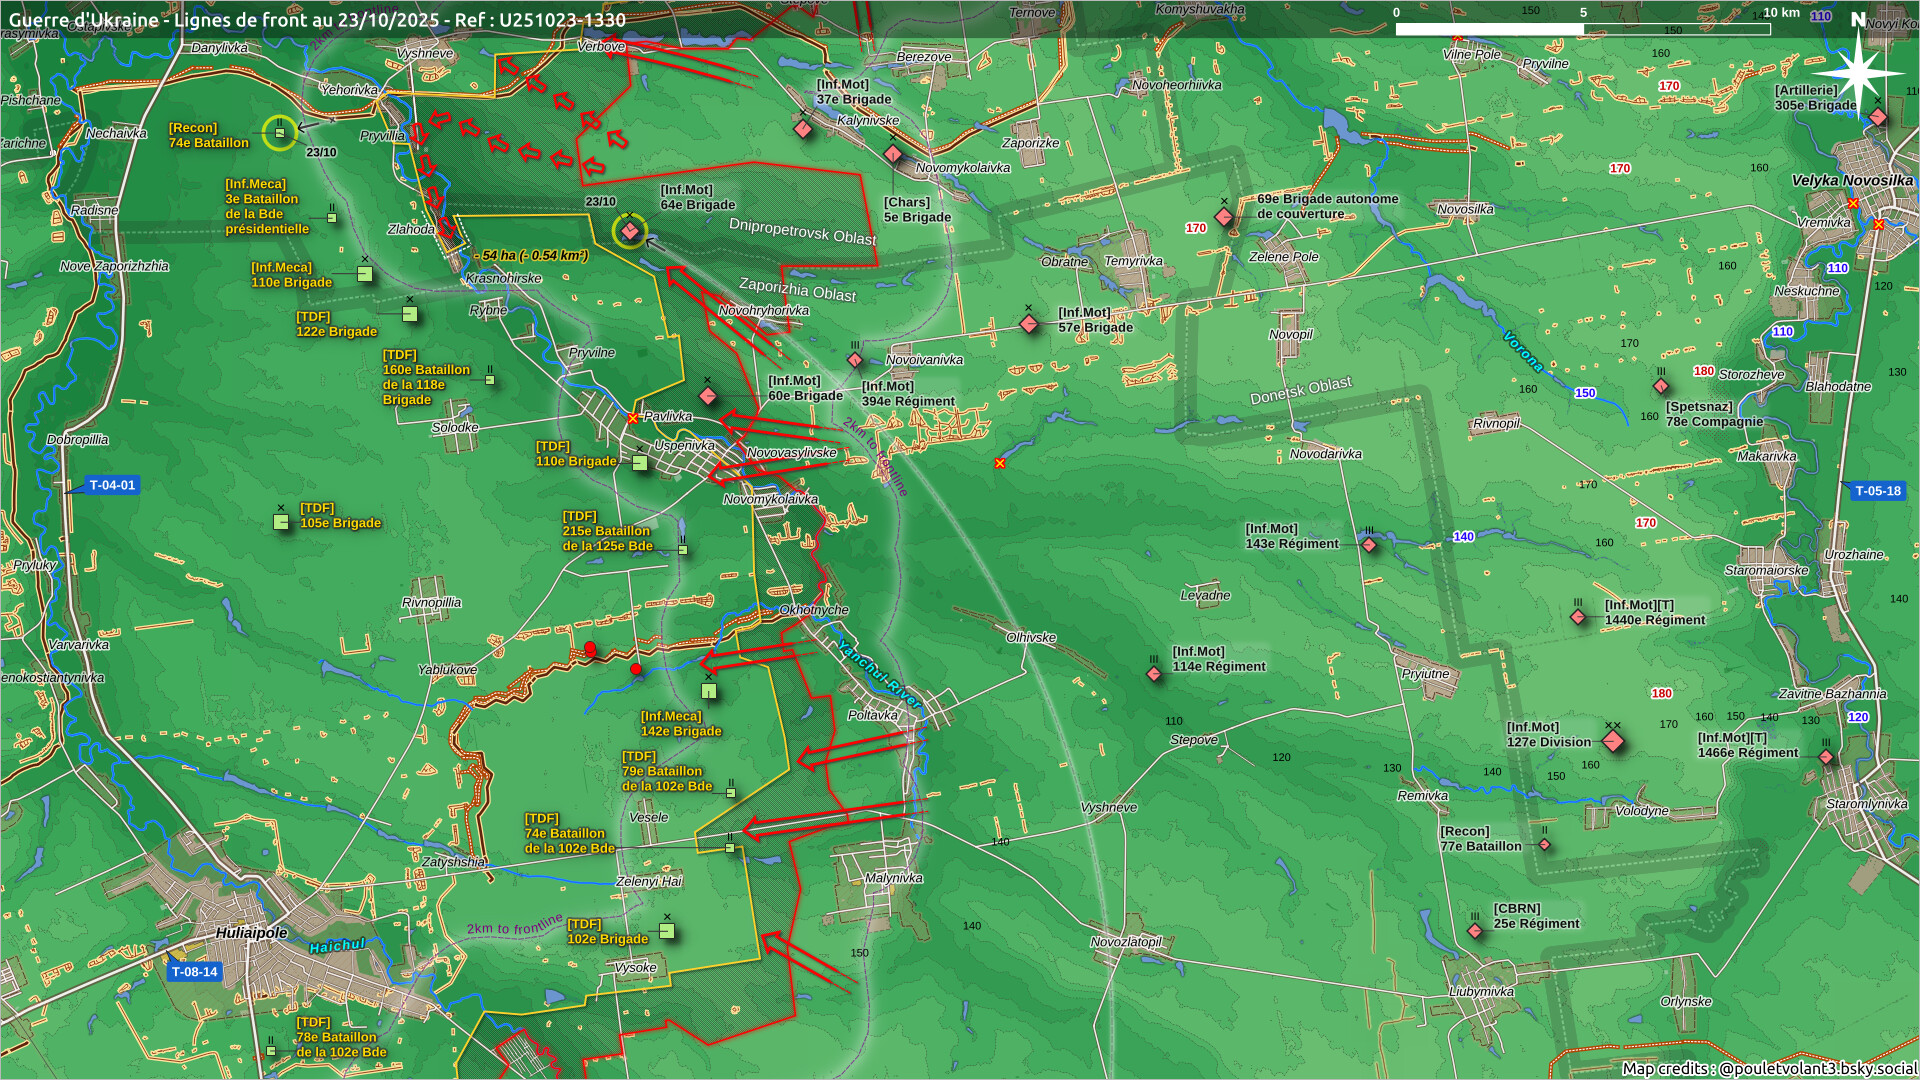The height and width of the screenshot is (1080, 1920).
Task: Click the circled 64e Brigade unit marker
Action: 630,231
